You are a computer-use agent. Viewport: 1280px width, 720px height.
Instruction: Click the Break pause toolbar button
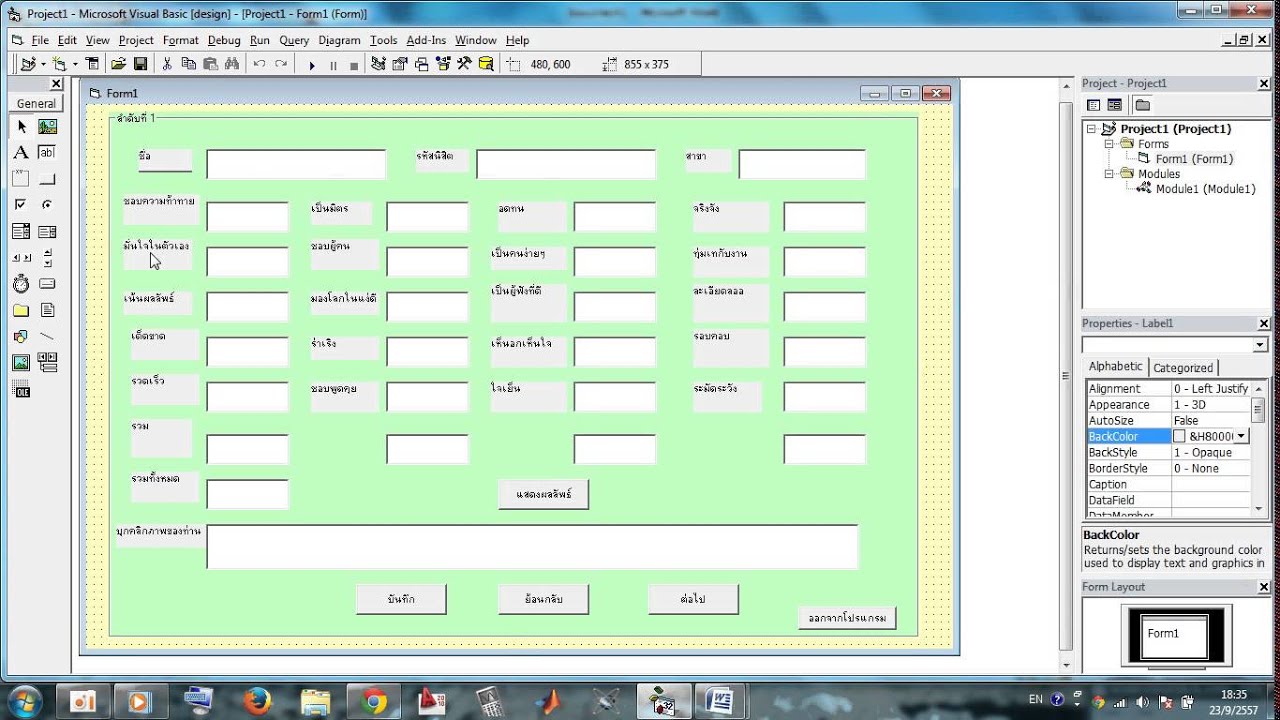pyautogui.click(x=333, y=65)
